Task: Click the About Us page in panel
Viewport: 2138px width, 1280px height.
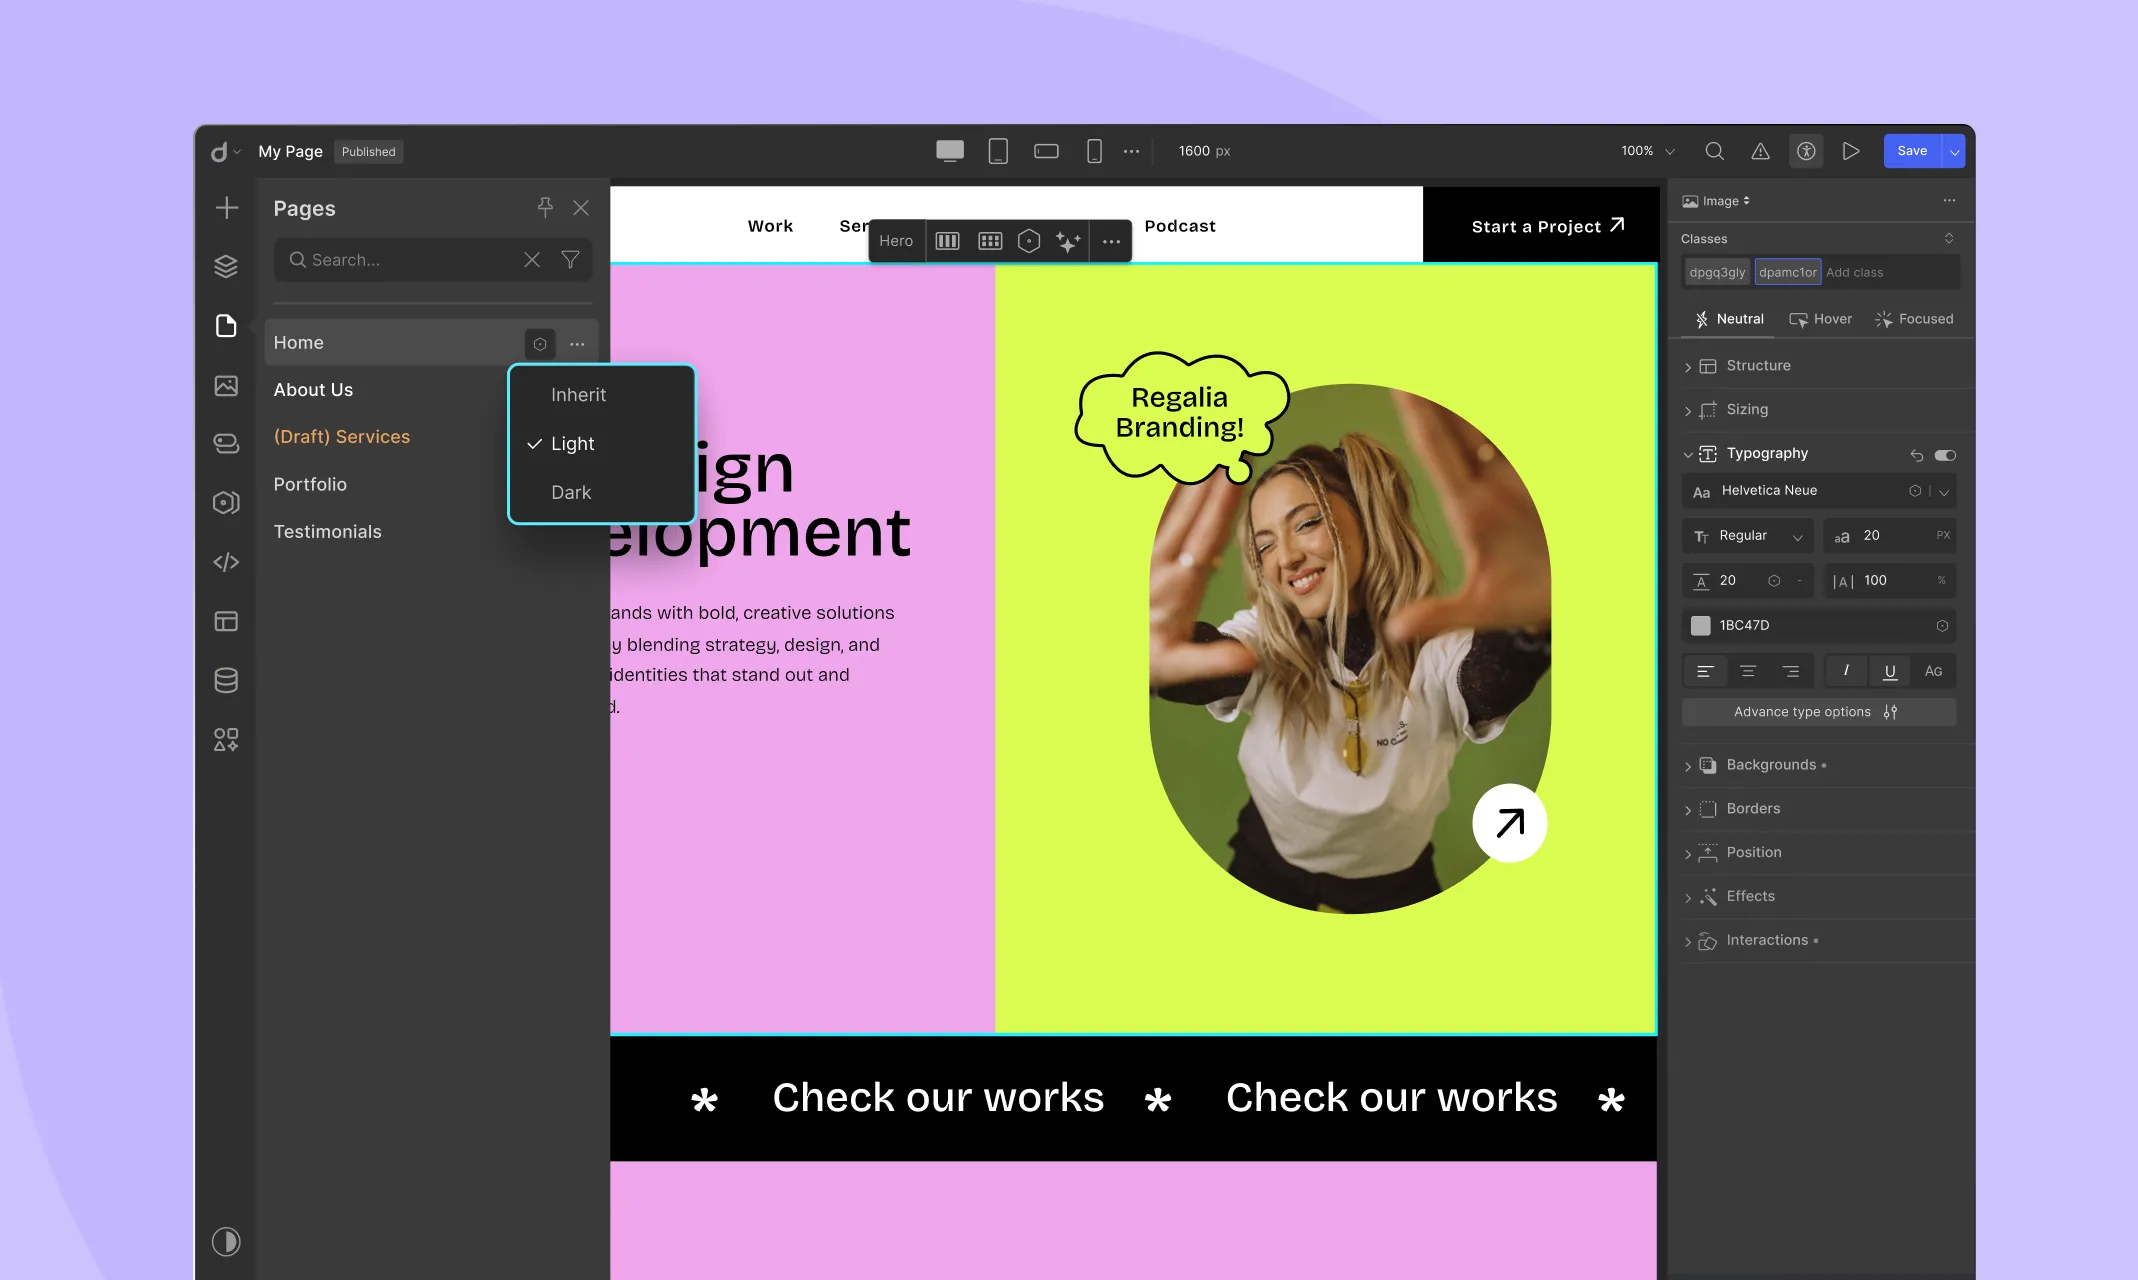Action: pyautogui.click(x=312, y=390)
